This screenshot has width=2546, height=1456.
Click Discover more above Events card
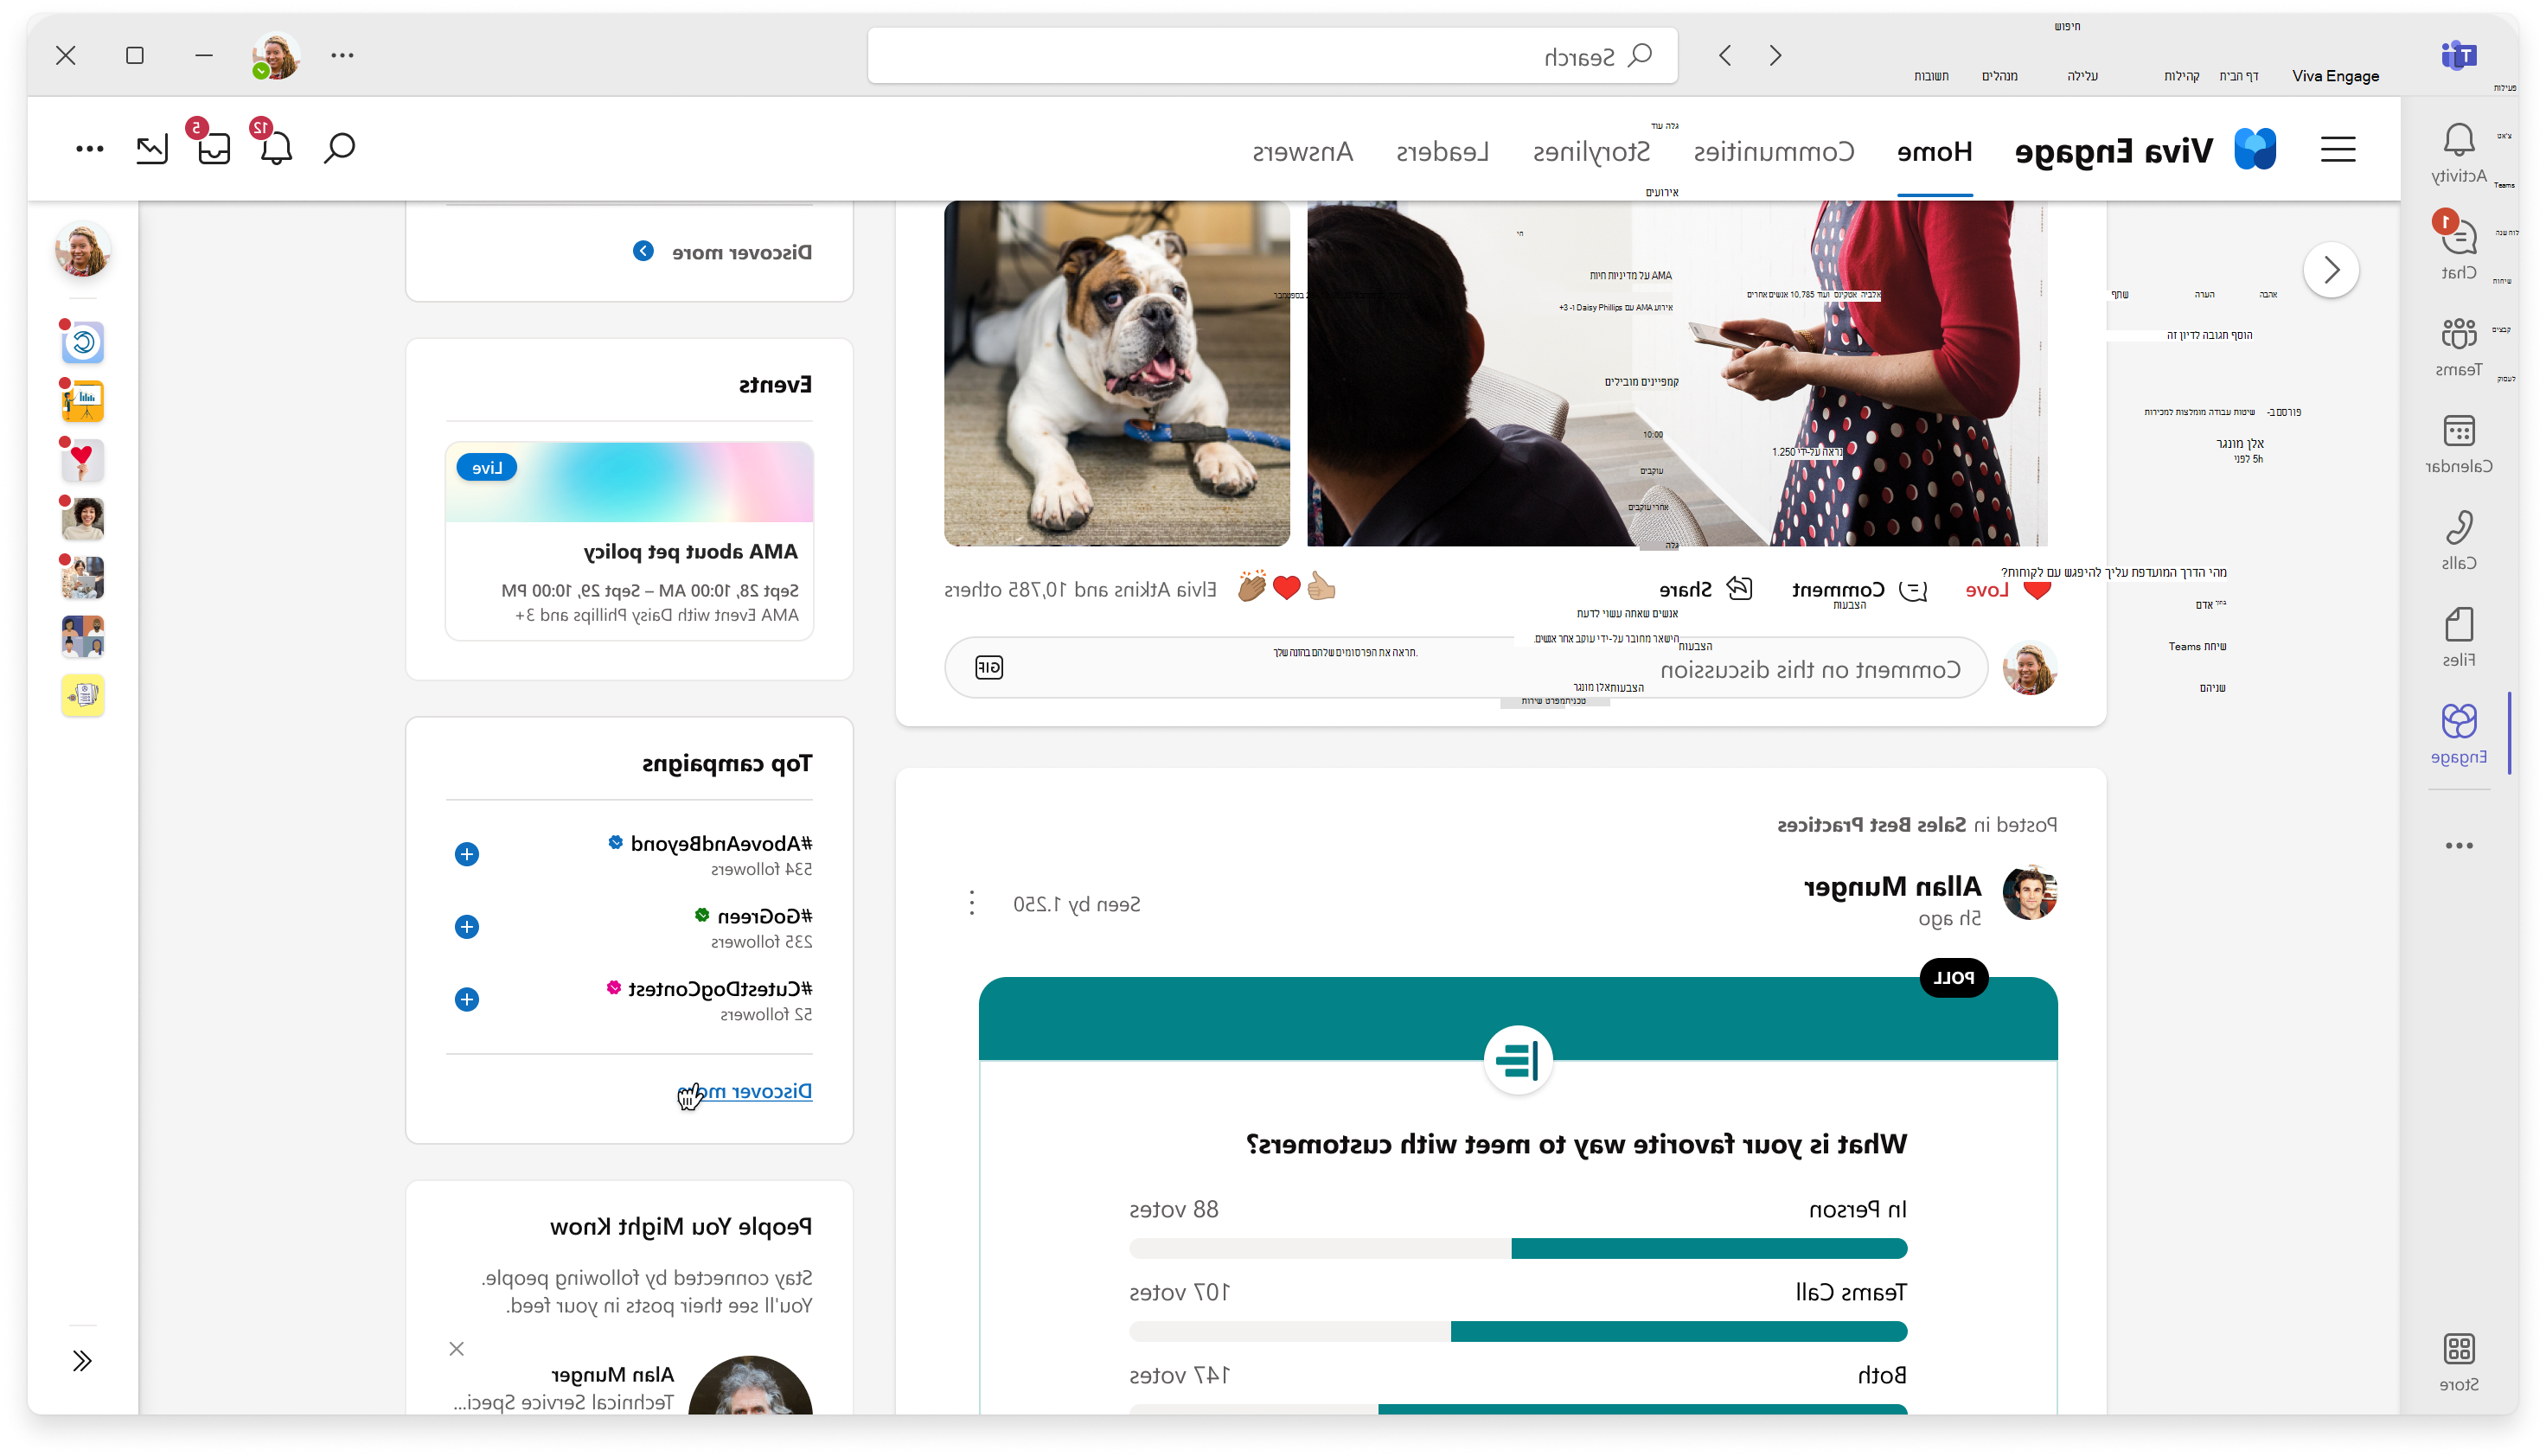(741, 252)
